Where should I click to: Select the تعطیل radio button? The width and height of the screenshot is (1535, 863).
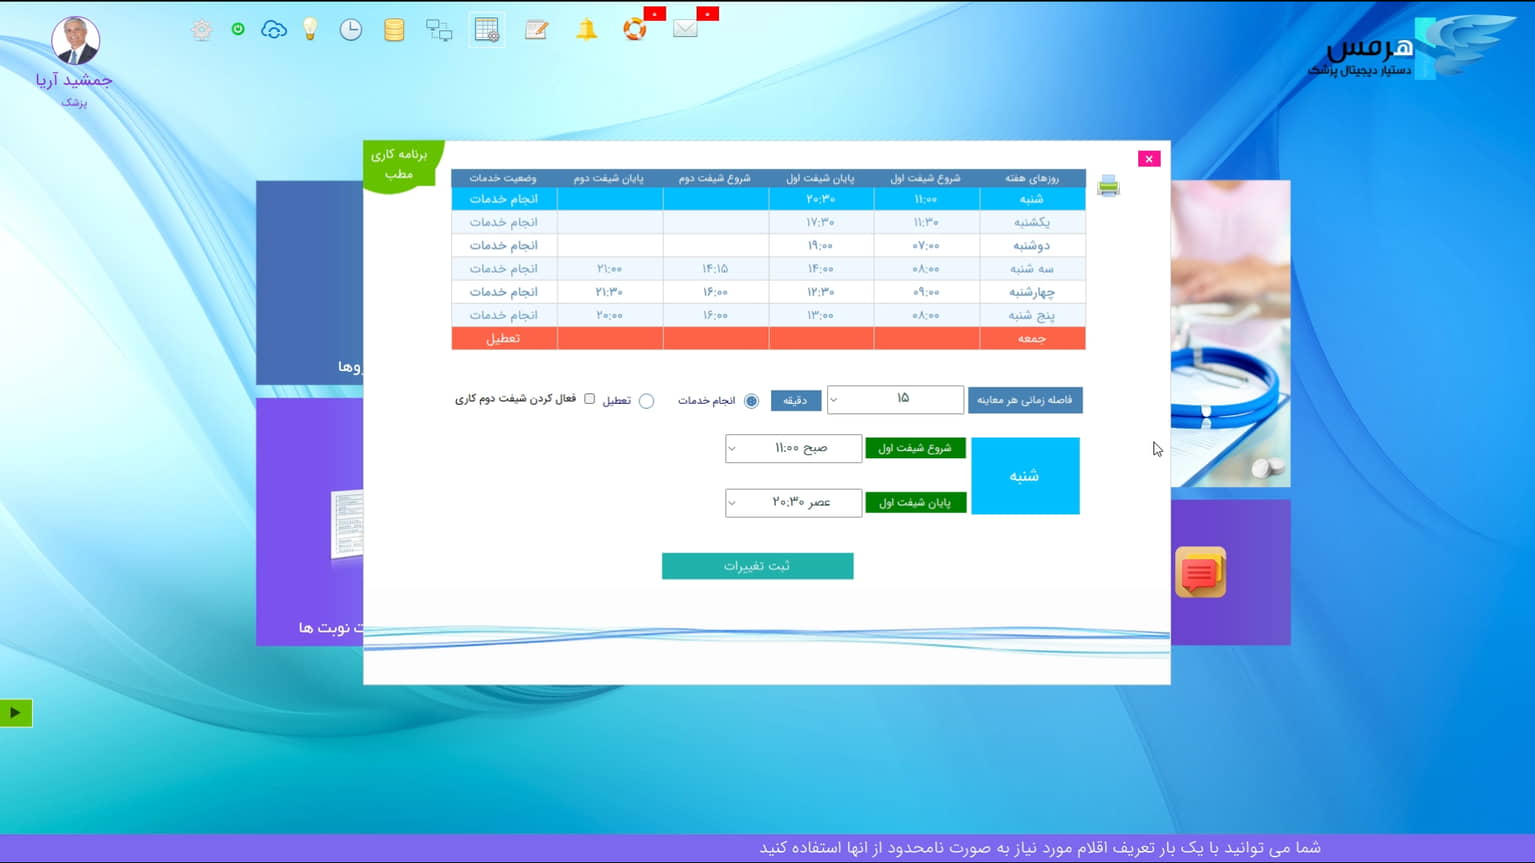646,401
